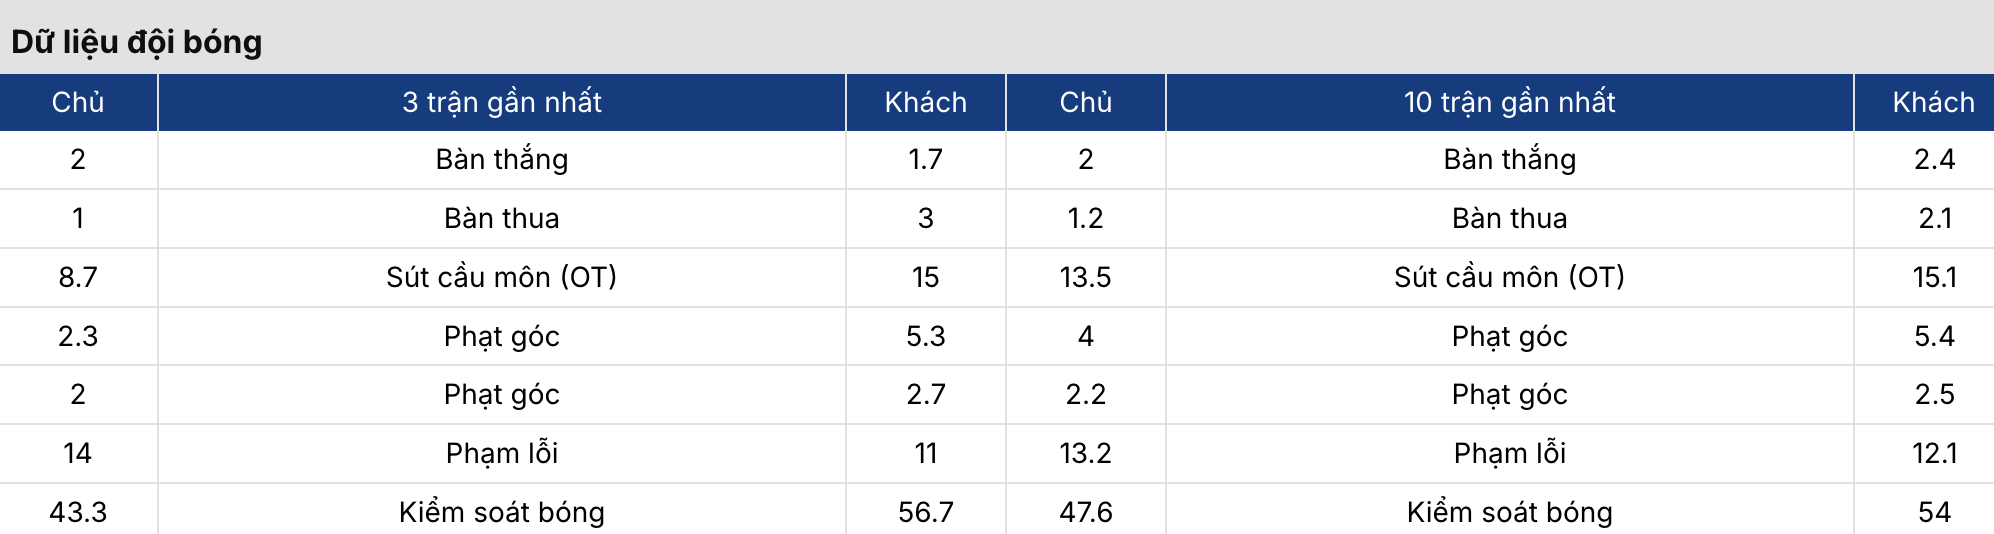Select the '3 trận gần nhất' column header

(x=502, y=102)
